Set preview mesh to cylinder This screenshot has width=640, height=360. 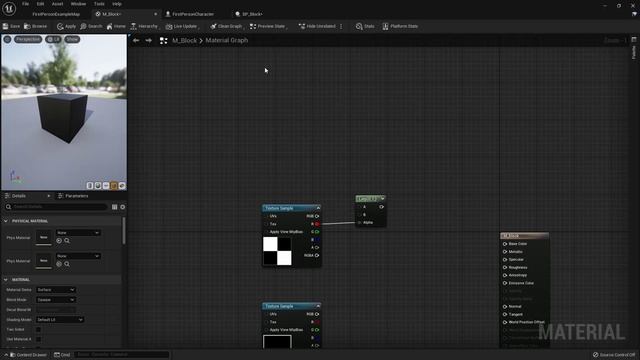[x=90, y=186]
